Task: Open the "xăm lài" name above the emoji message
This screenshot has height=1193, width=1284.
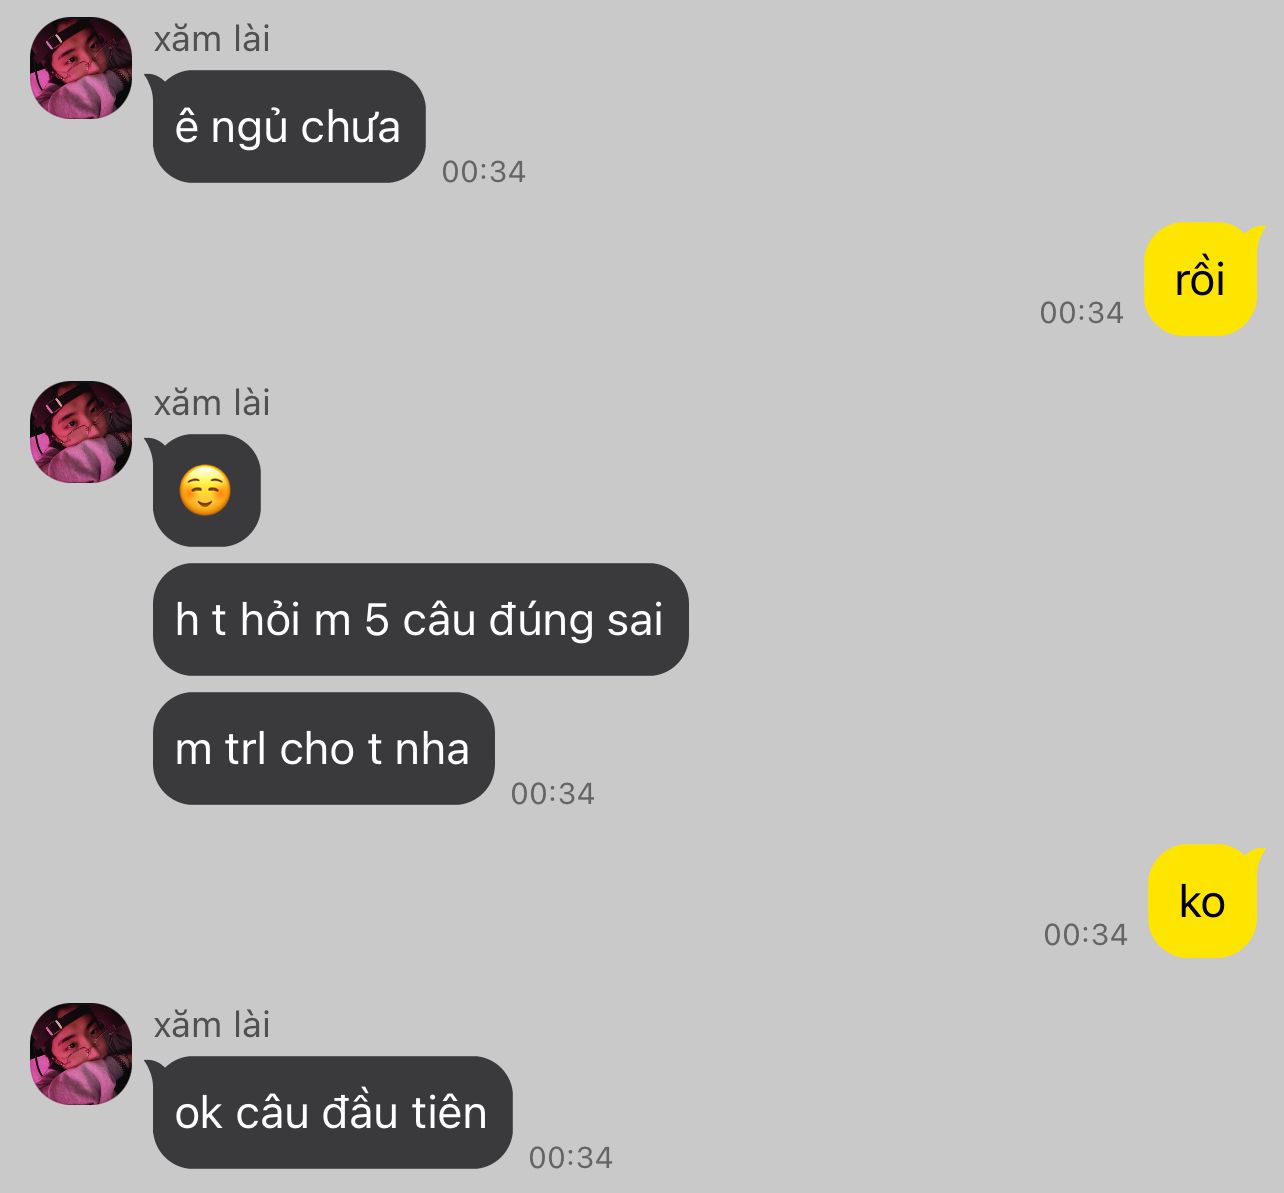Action: pos(212,403)
